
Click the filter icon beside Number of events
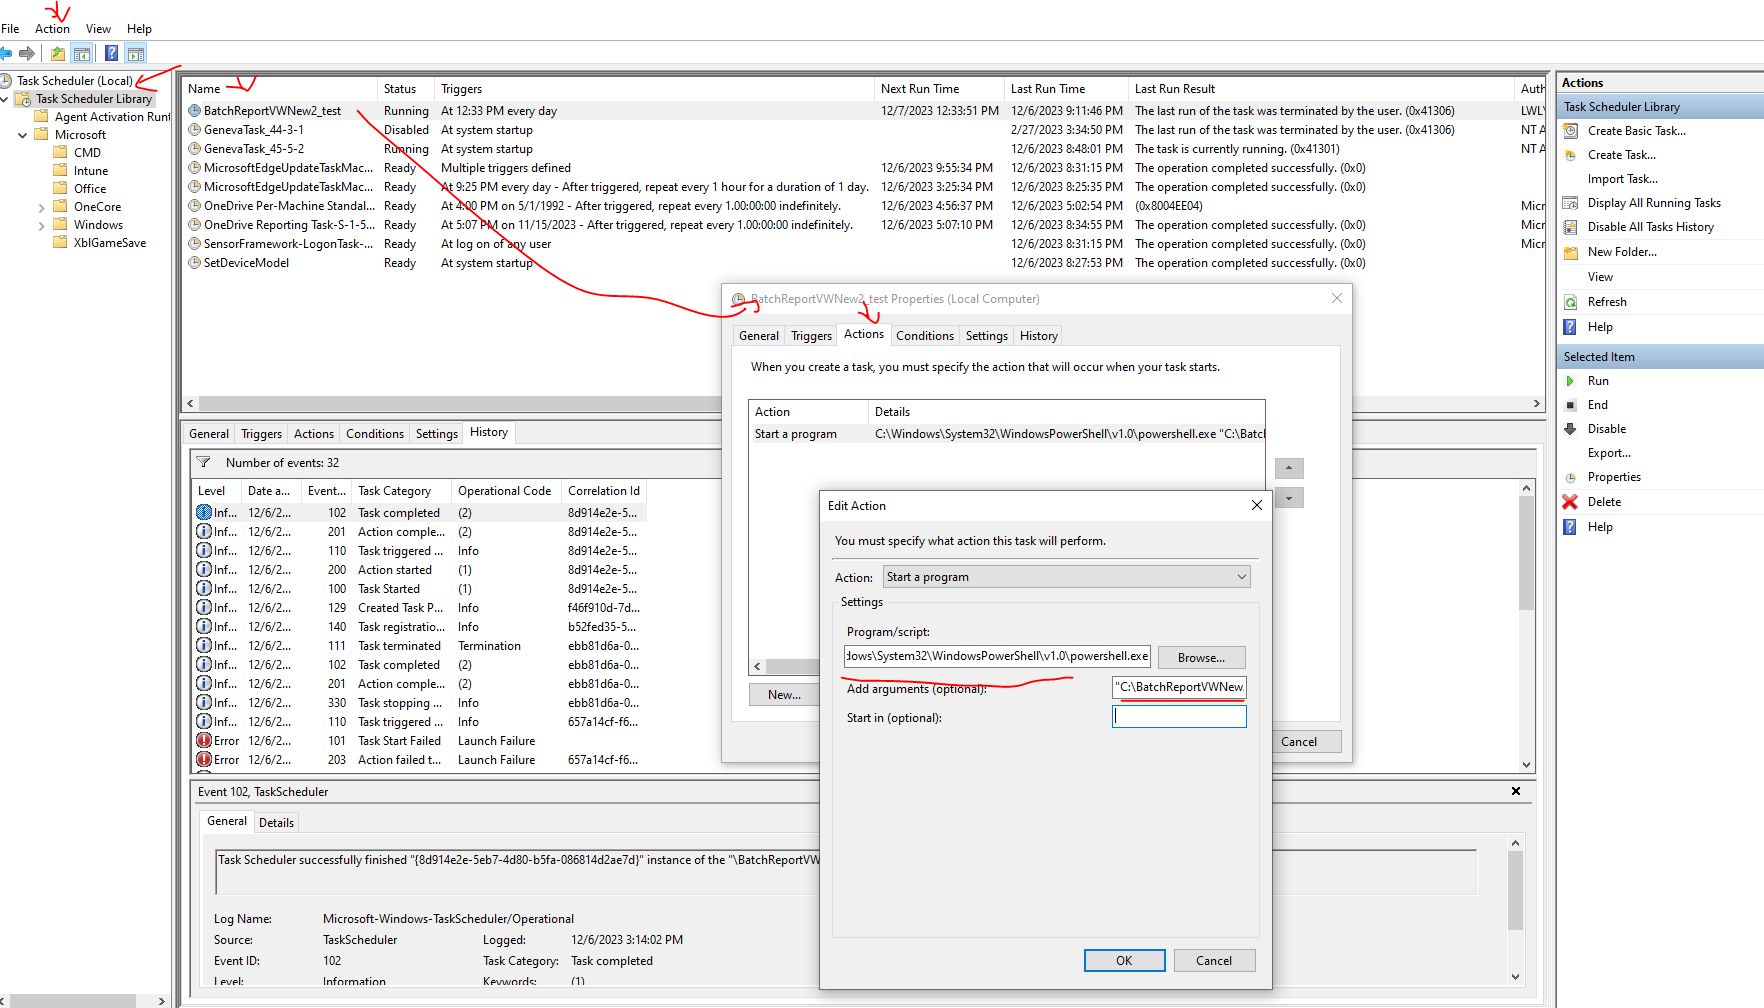204,463
